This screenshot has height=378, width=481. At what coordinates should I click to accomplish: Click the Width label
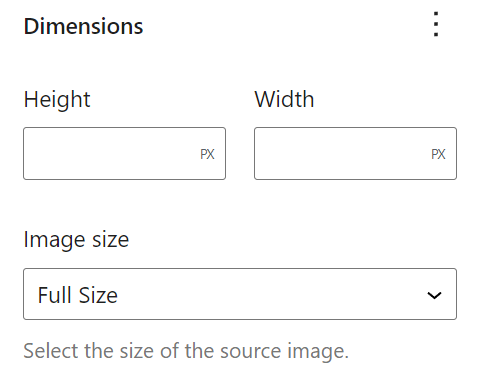284,99
